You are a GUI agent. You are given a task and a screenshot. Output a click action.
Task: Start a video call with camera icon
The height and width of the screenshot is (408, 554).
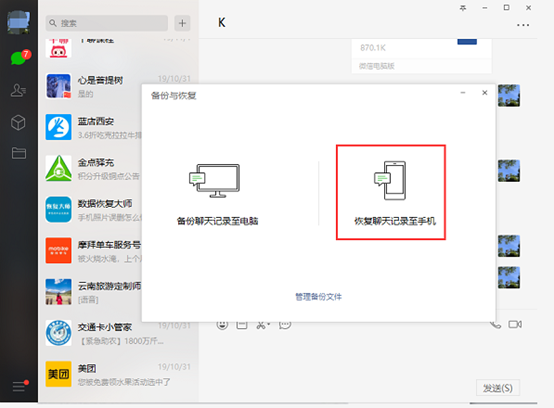click(515, 324)
